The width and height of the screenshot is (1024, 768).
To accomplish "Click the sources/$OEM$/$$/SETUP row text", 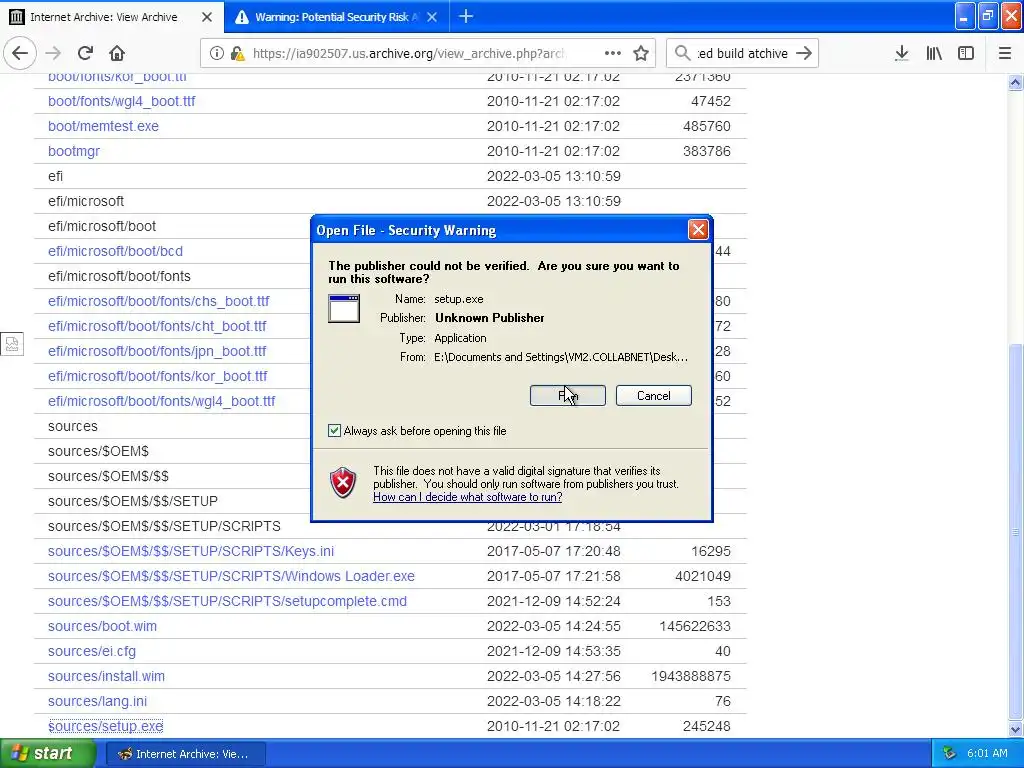I will [x=133, y=501].
